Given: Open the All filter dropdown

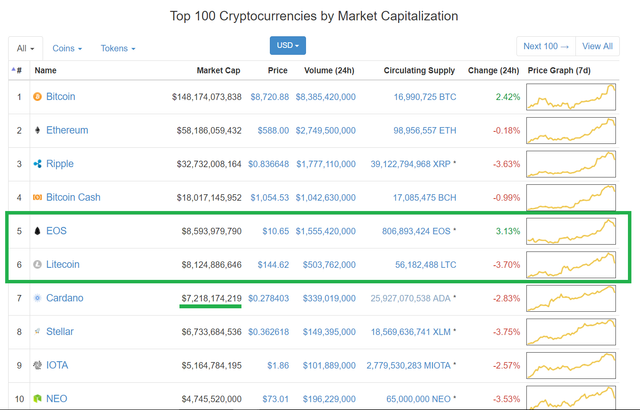Looking at the screenshot, I should tap(25, 48).
